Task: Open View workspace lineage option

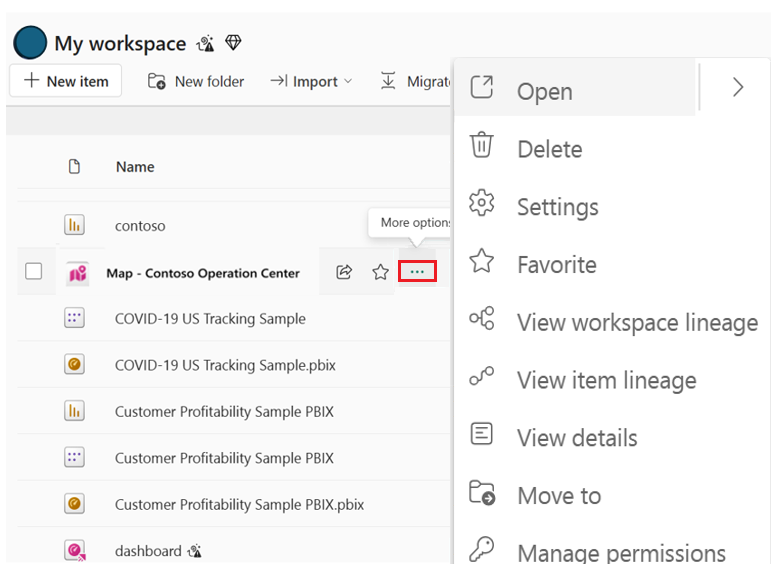Action: click(x=637, y=323)
